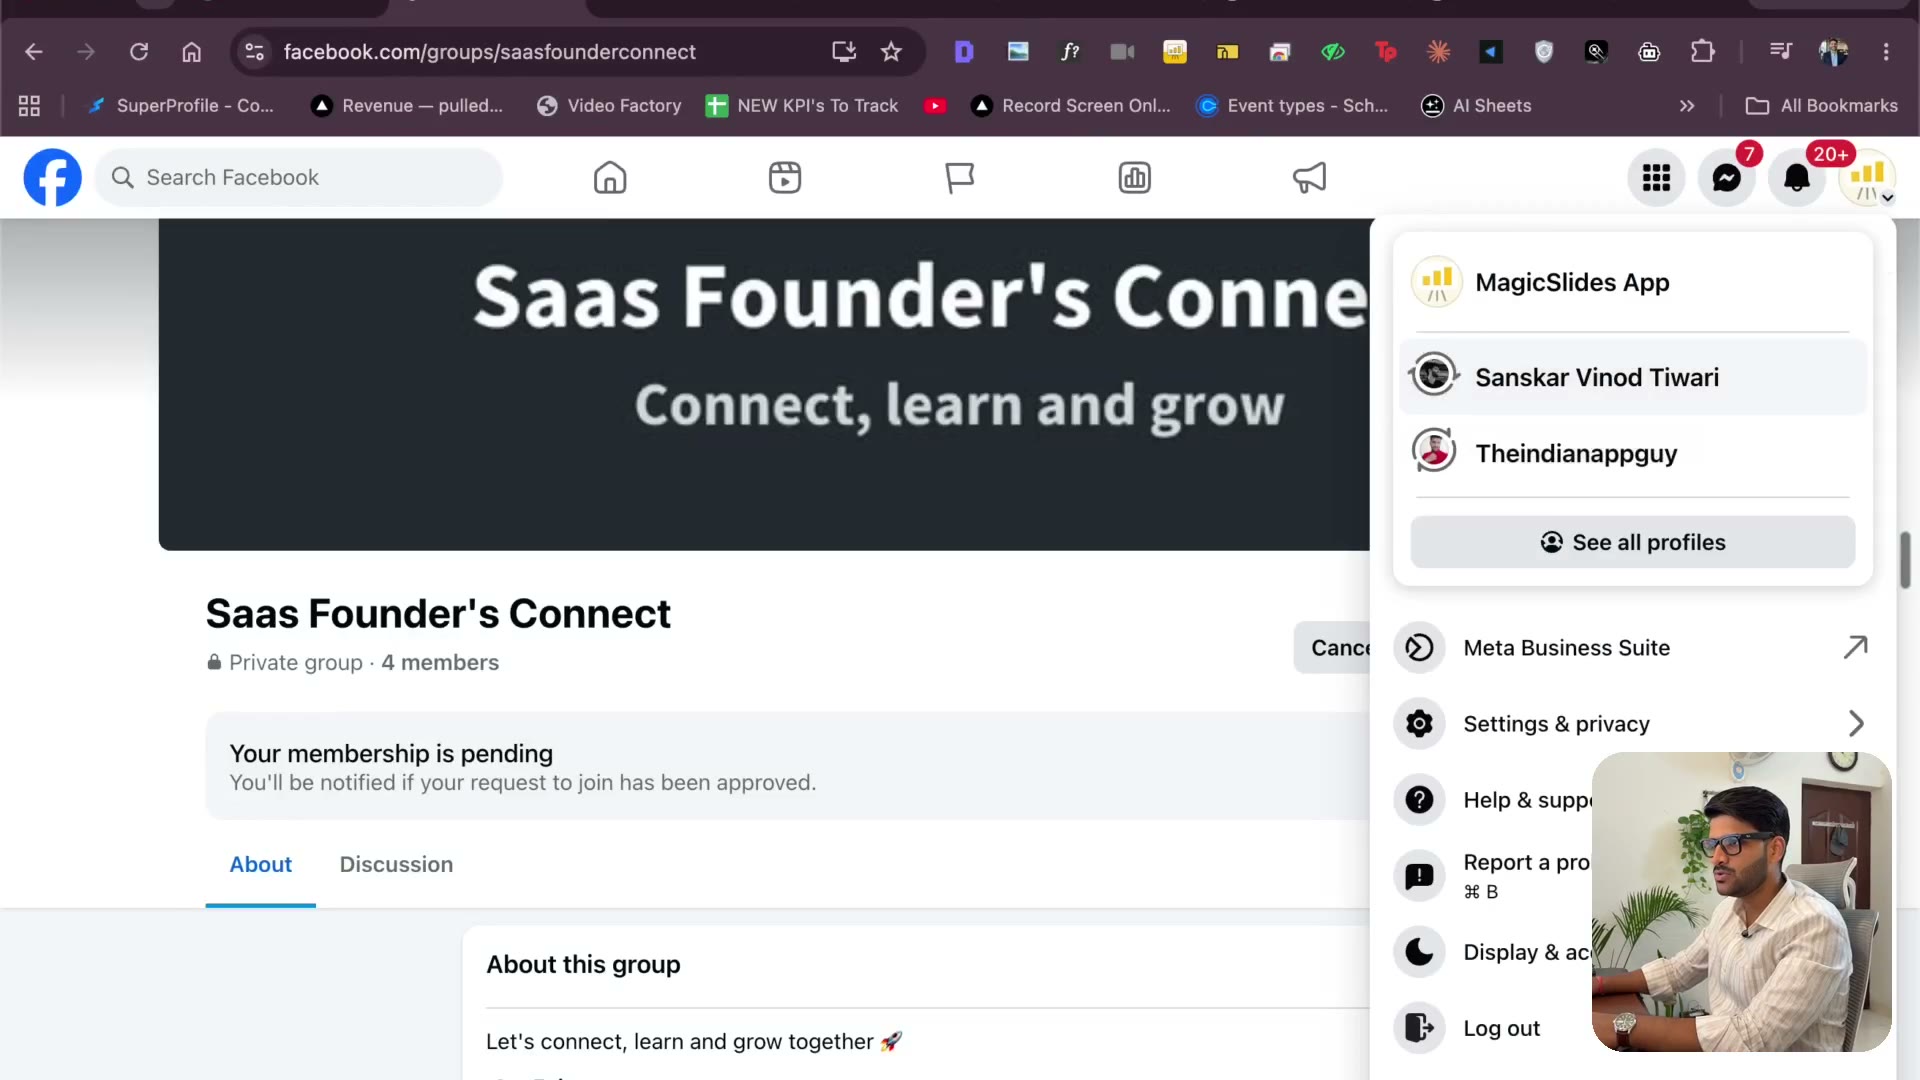The image size is (1920, 1080).
Task: Log out of Facebook
Action: [x=1492, y=1028]
